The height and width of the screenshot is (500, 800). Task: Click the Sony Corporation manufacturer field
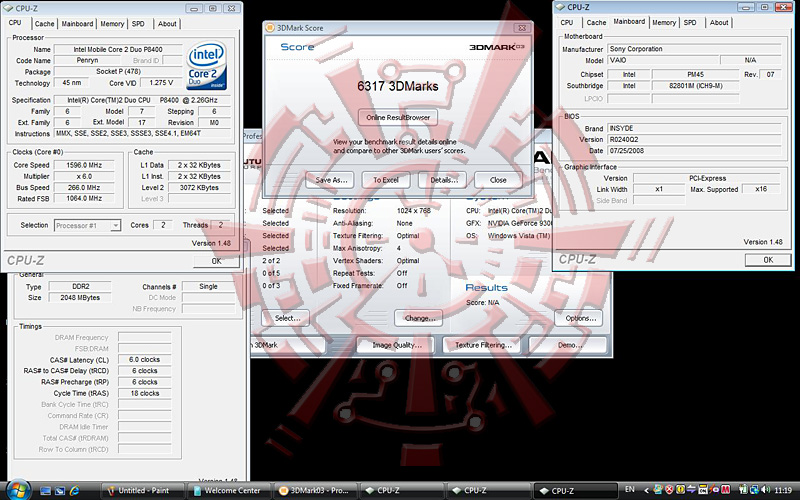[x=694, y=49]
